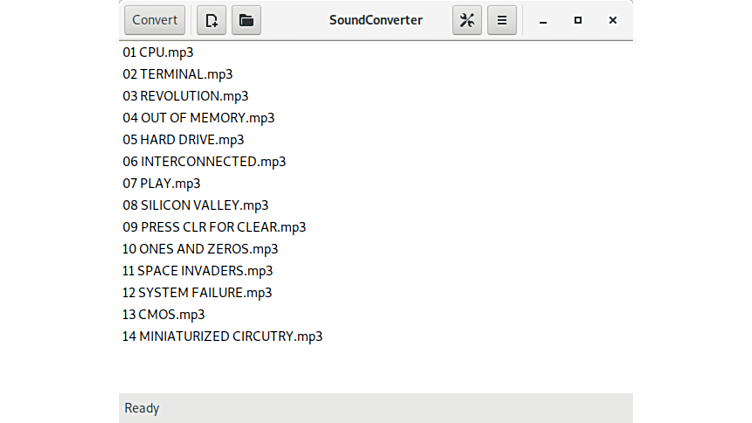Click the Add File icon
Screen dimensions: 752x423
(x=211, y=20)
